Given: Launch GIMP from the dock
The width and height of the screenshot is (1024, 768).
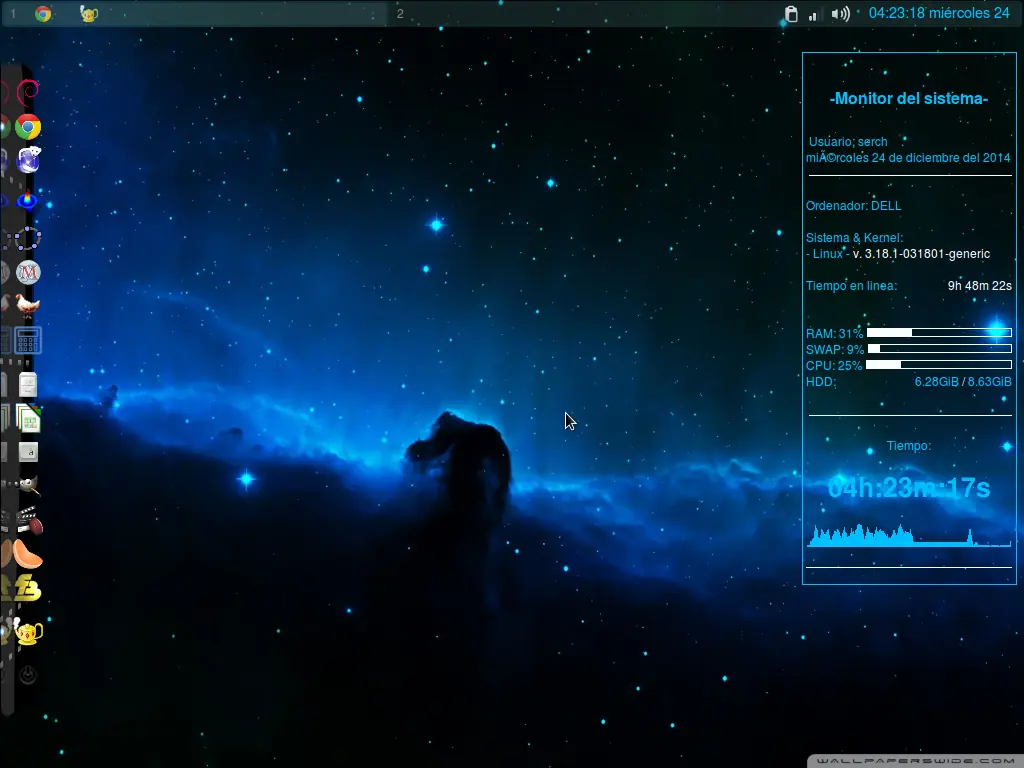Looking at the screenshot, I should click(x=28, y=485).
